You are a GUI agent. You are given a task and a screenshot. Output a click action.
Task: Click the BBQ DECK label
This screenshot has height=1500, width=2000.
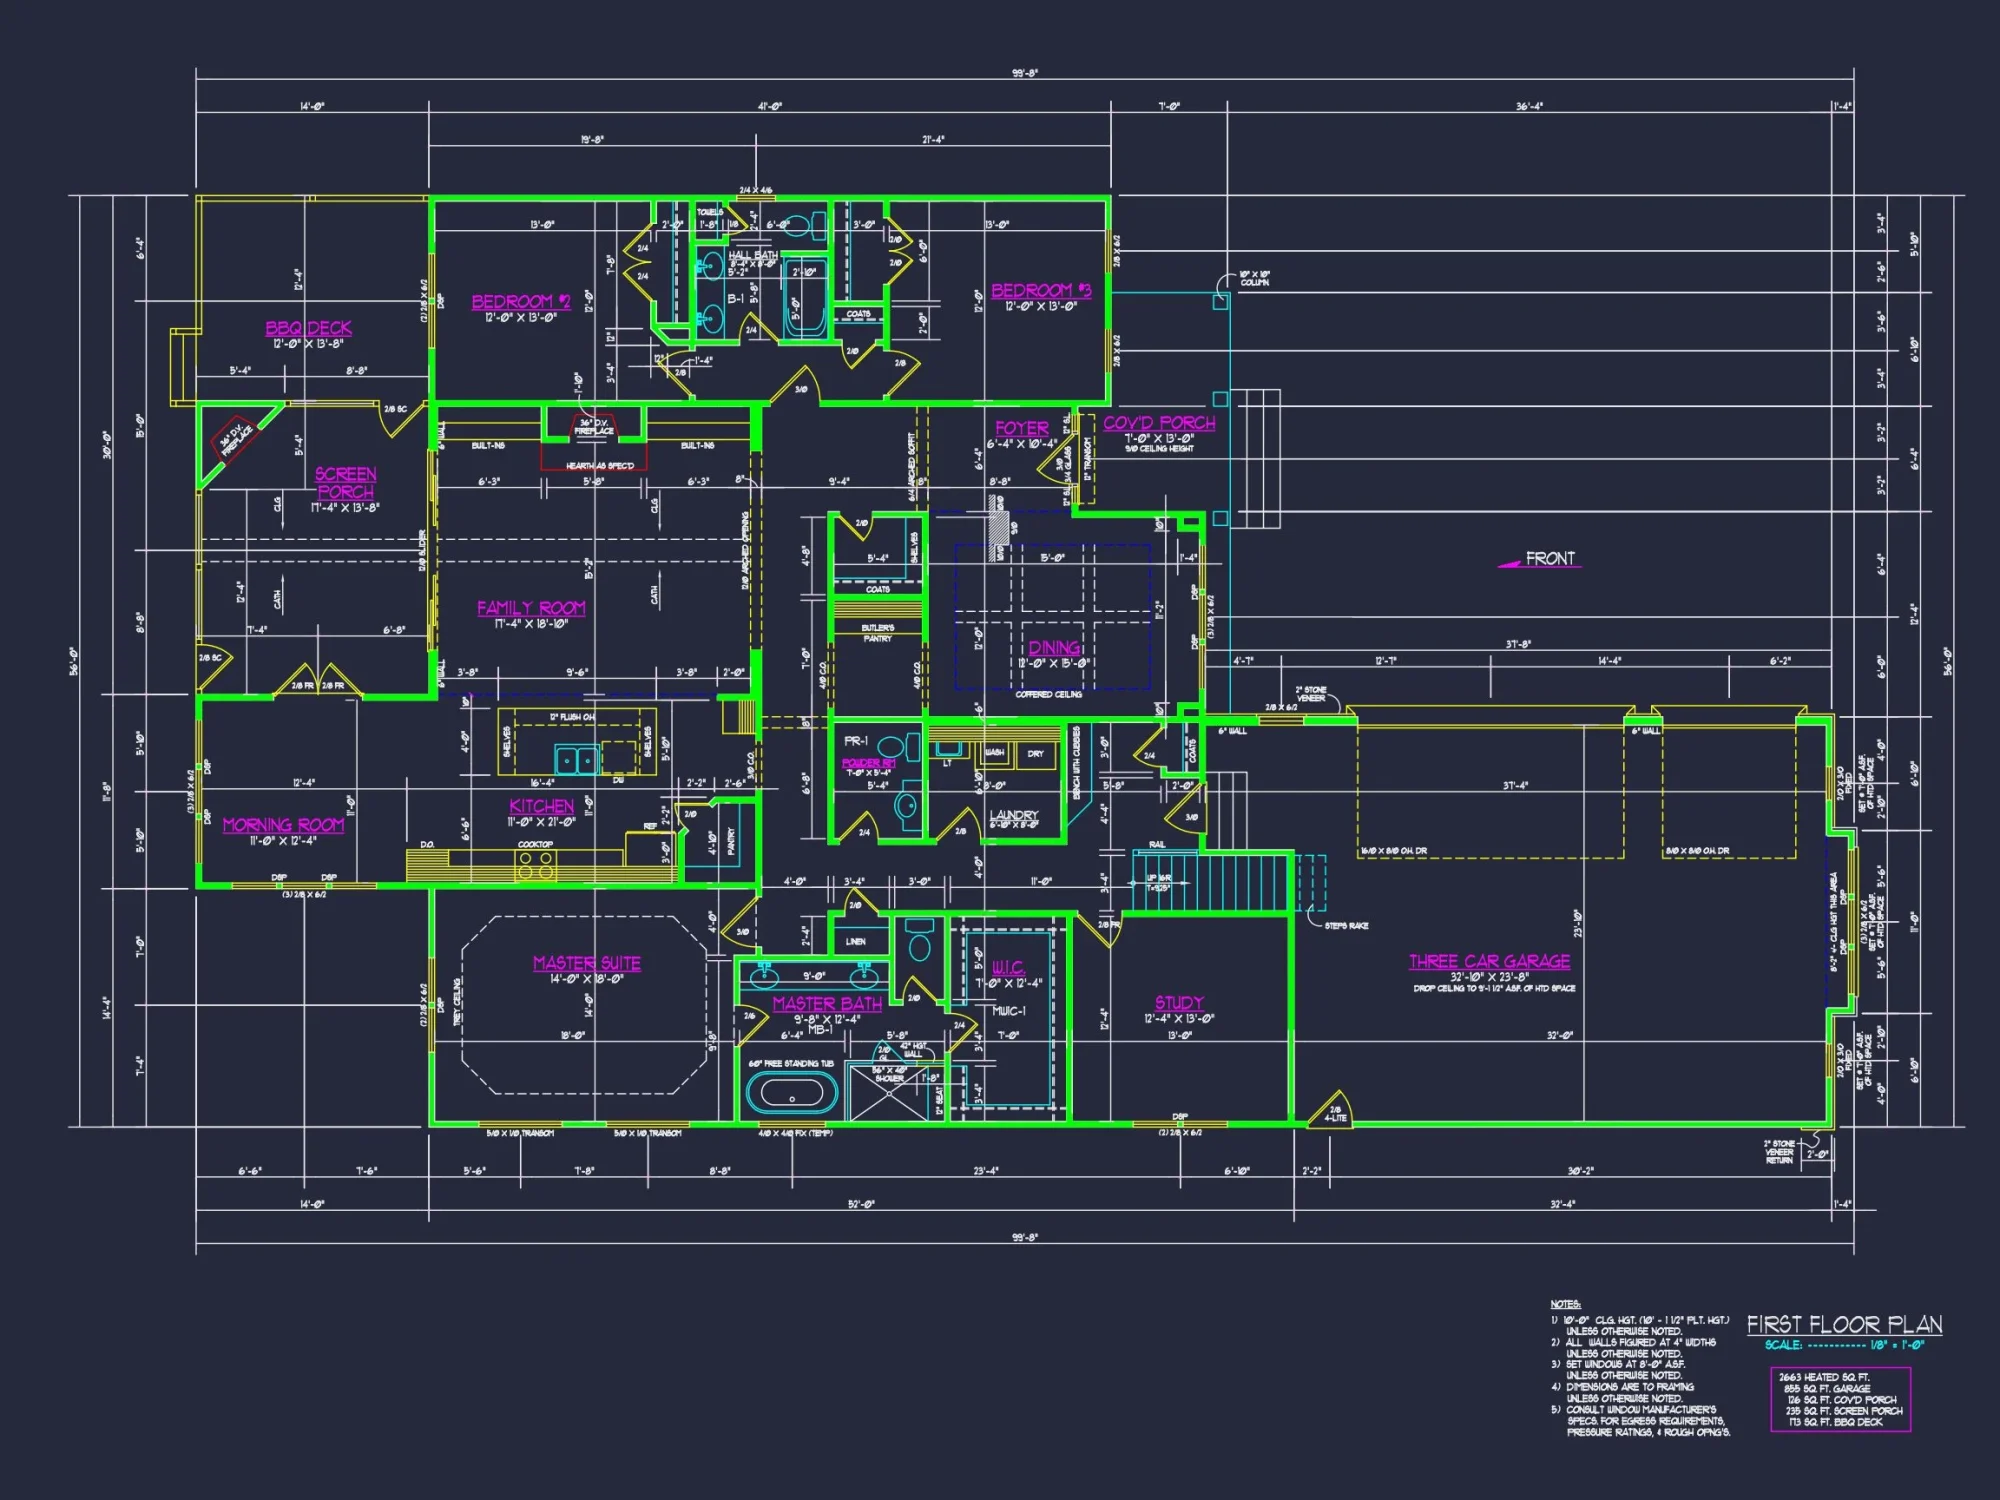click(308, 328)
